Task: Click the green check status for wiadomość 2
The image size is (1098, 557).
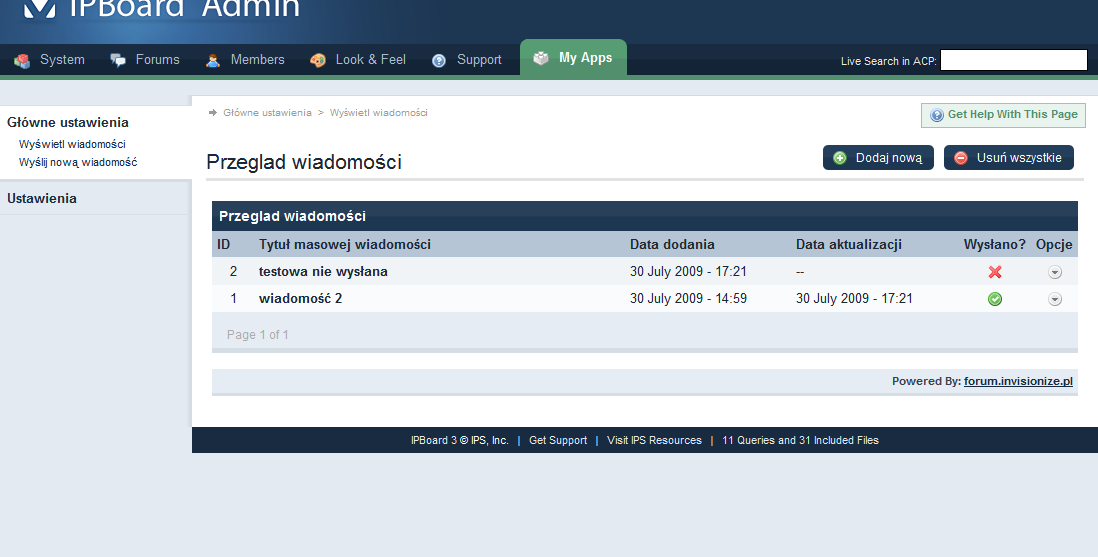Action: pos(994,299)
